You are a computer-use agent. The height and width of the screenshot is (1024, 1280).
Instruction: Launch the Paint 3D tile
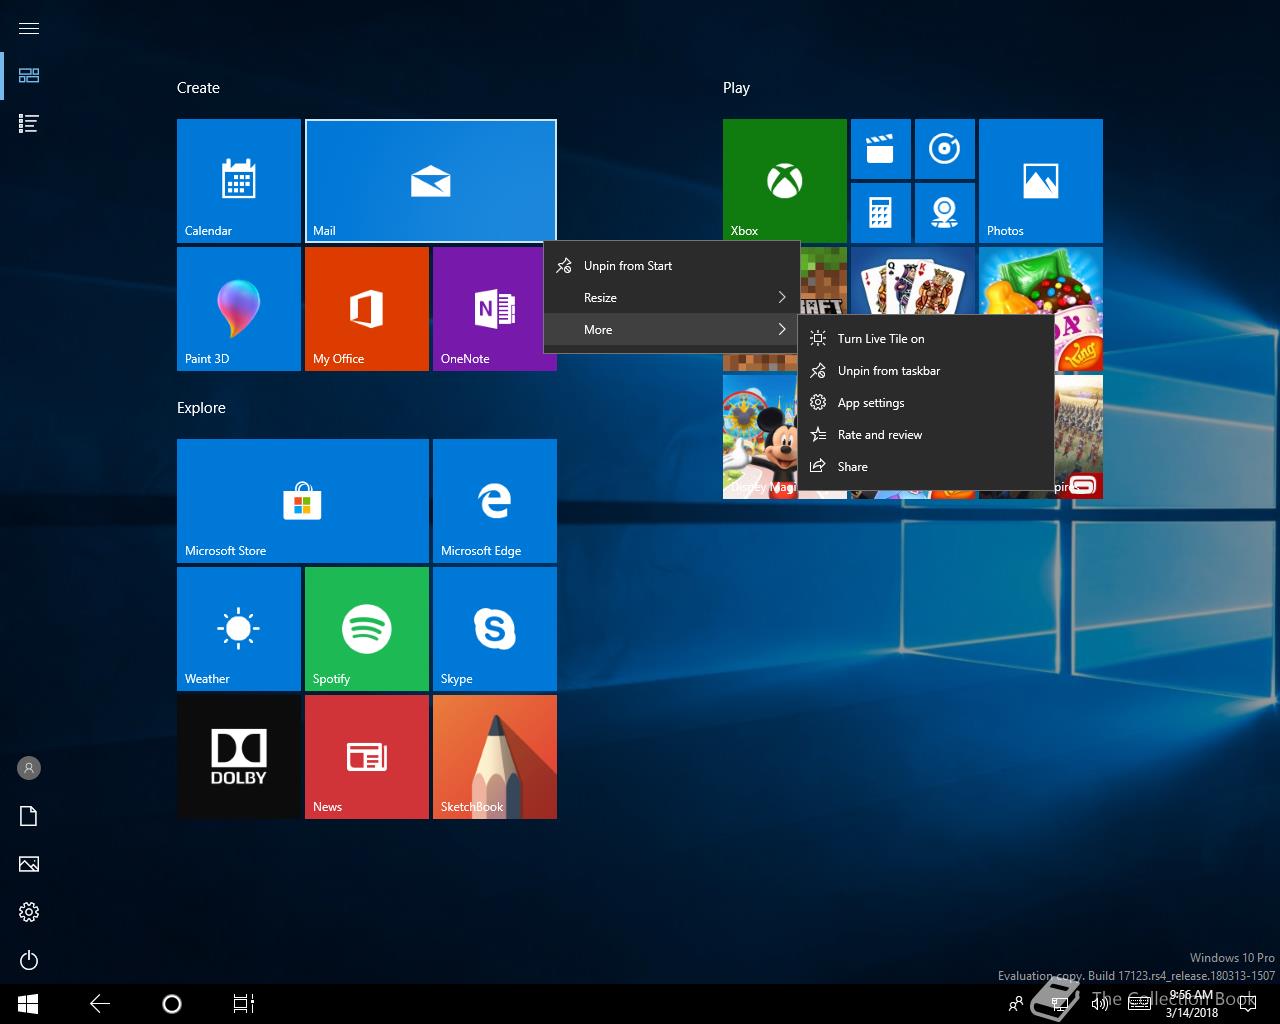239,309
